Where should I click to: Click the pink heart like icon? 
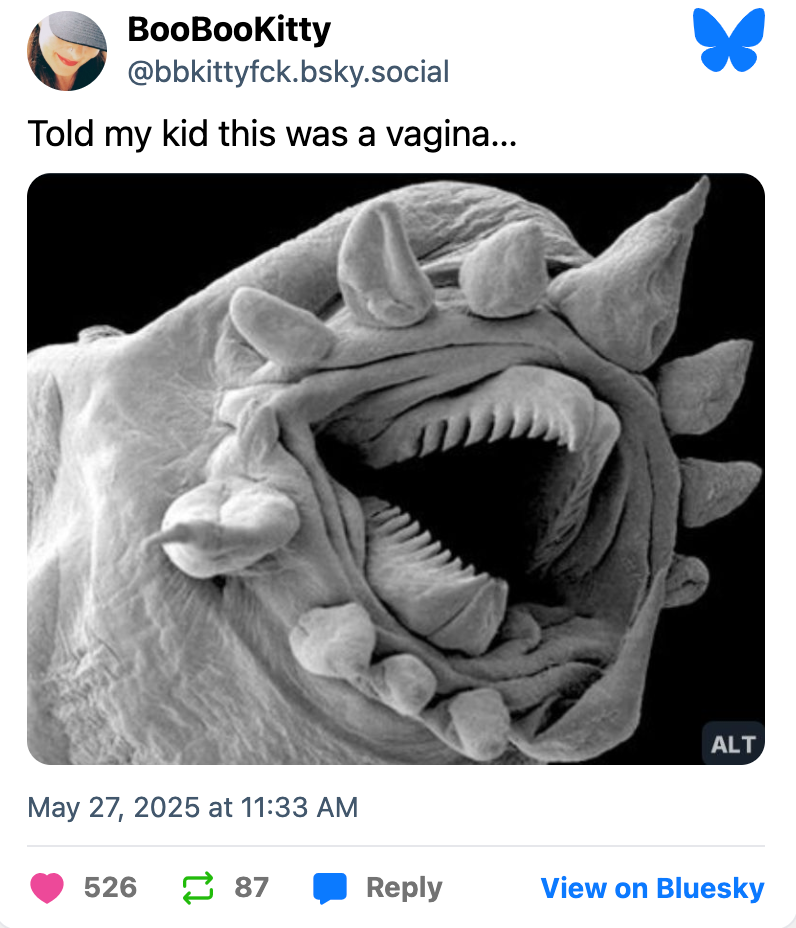[48, 887]
